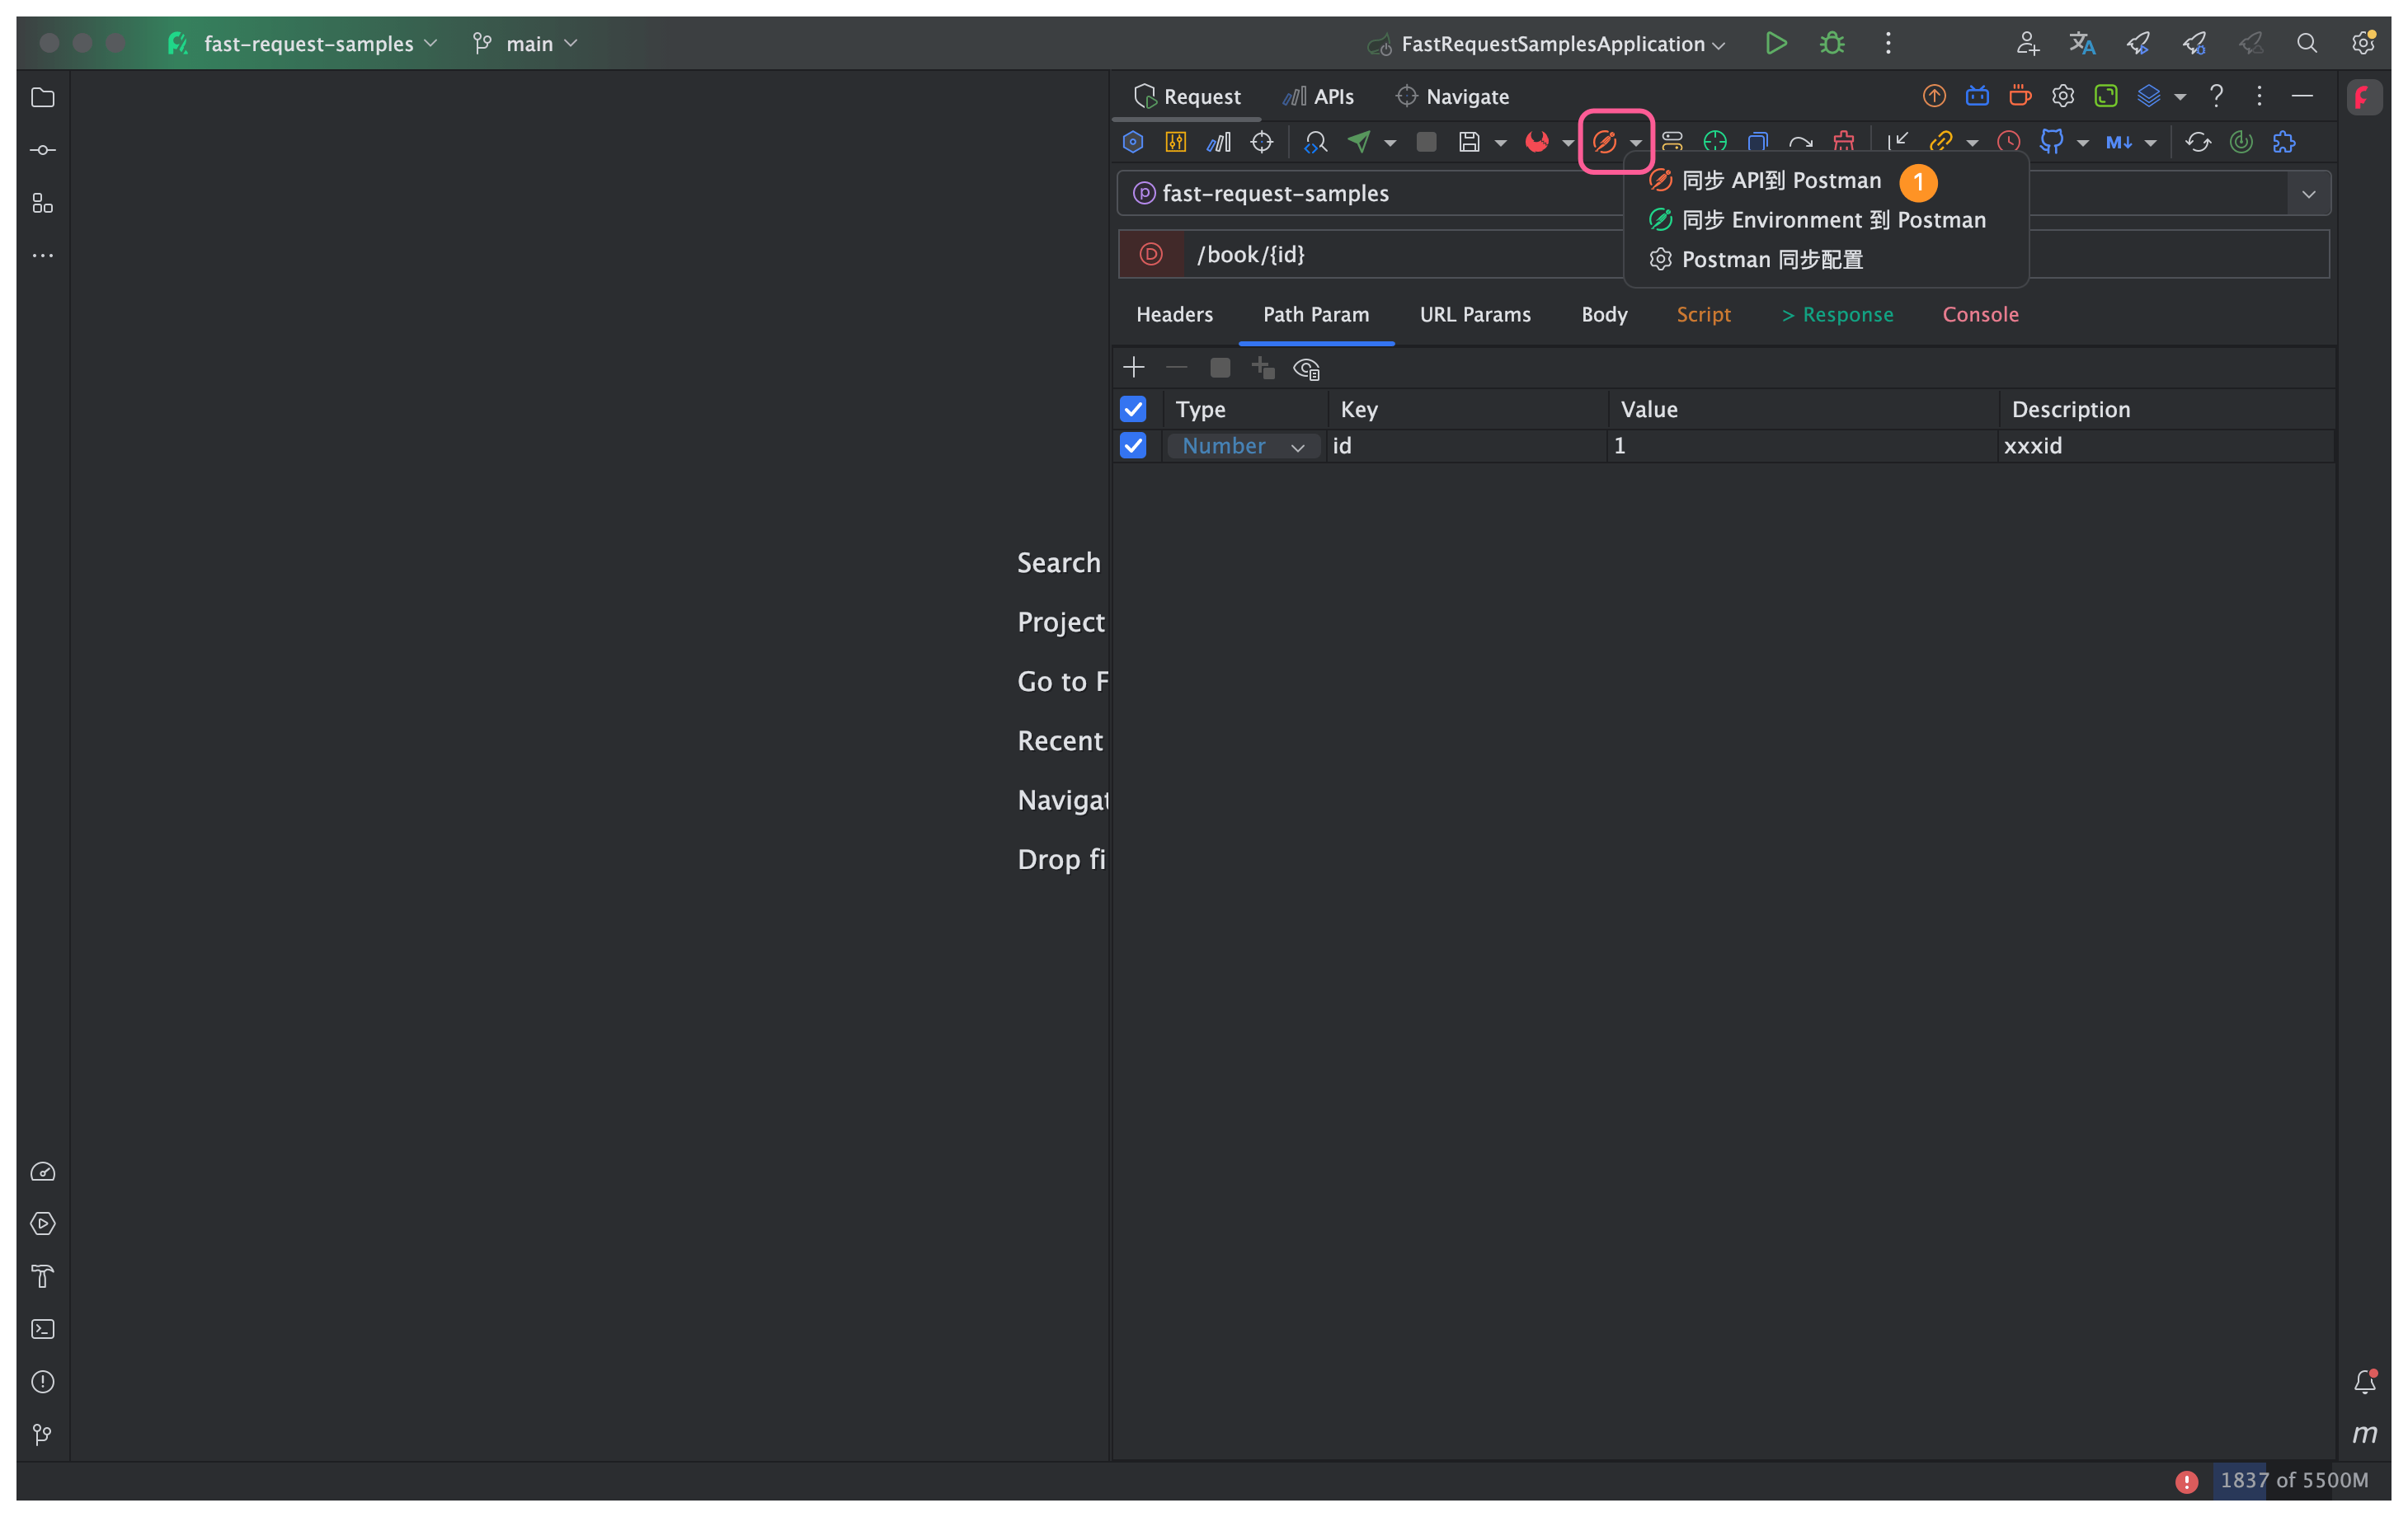Expand the fast-request-samples project selector chevron
The width and height of the screenshot is (2408, 1517).
2308,194
